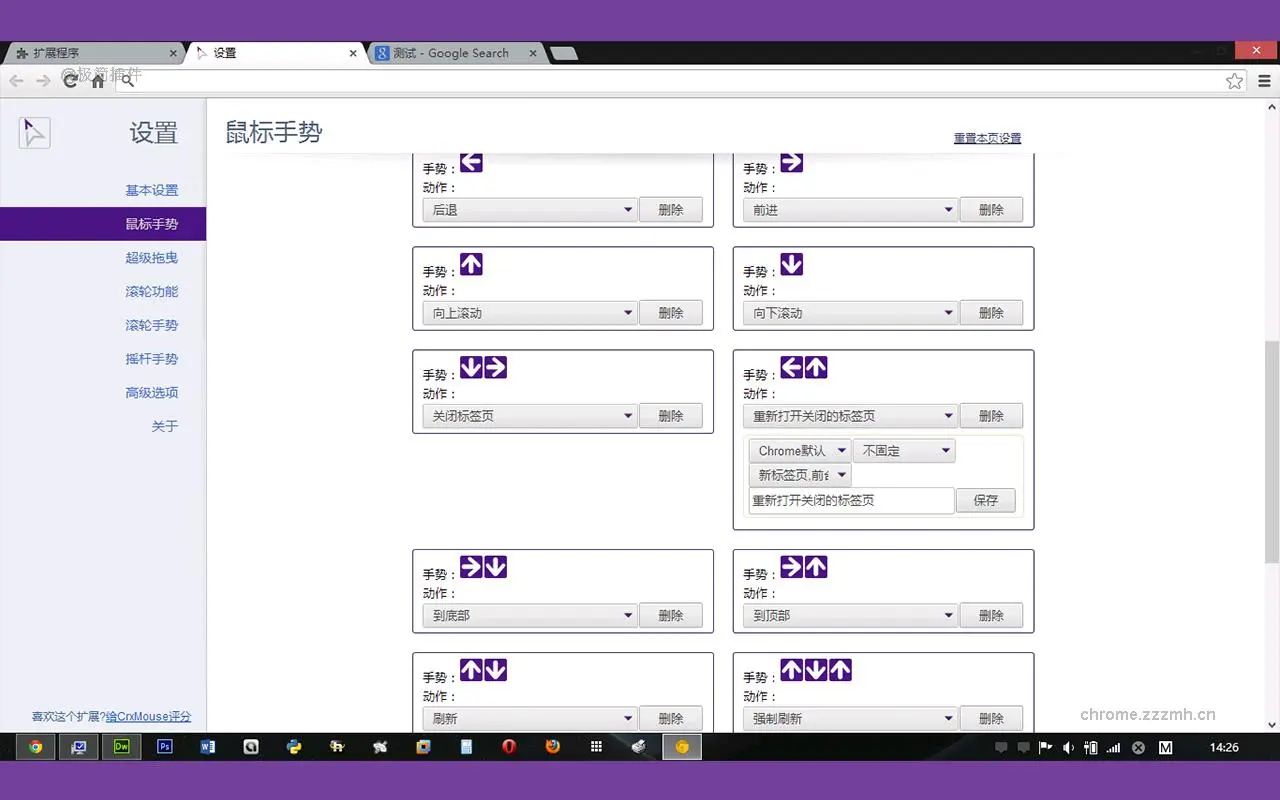Click the bookmark star icon

(1235, 81)
